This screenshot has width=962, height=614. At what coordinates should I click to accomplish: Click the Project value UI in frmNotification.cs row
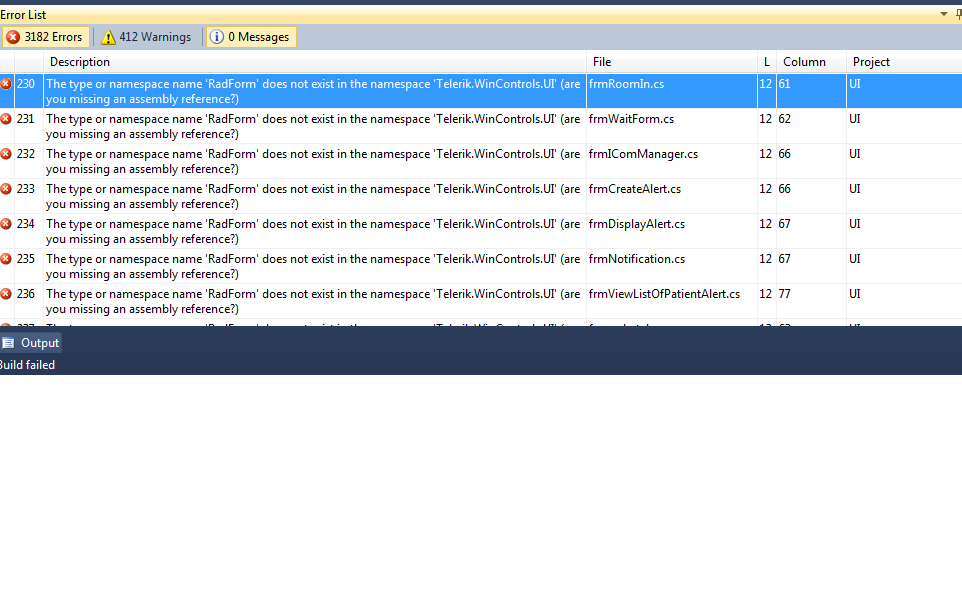(x=855, y=259)
